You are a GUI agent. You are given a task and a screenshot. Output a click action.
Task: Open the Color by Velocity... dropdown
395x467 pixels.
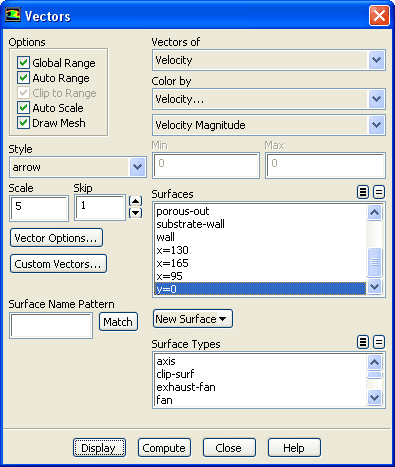(269, 99)
